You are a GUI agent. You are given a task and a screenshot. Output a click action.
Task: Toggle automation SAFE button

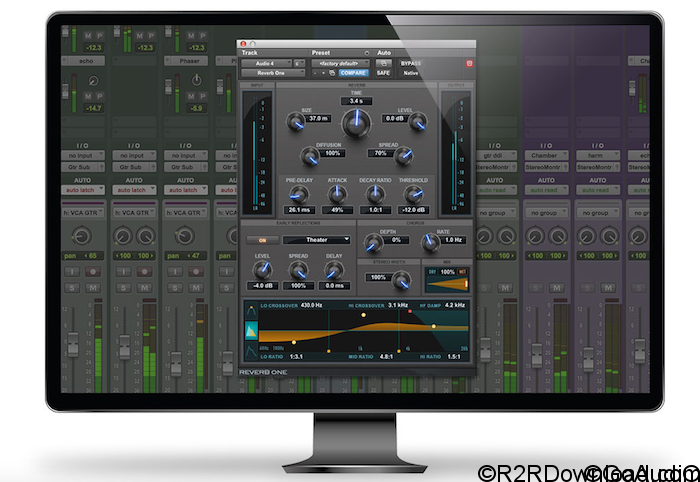point(383,73)
